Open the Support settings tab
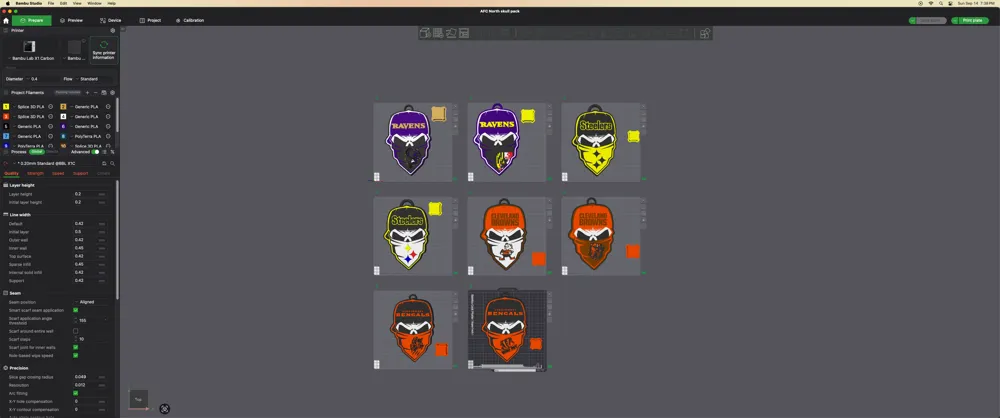1000x418 pixels. point(80,173)
